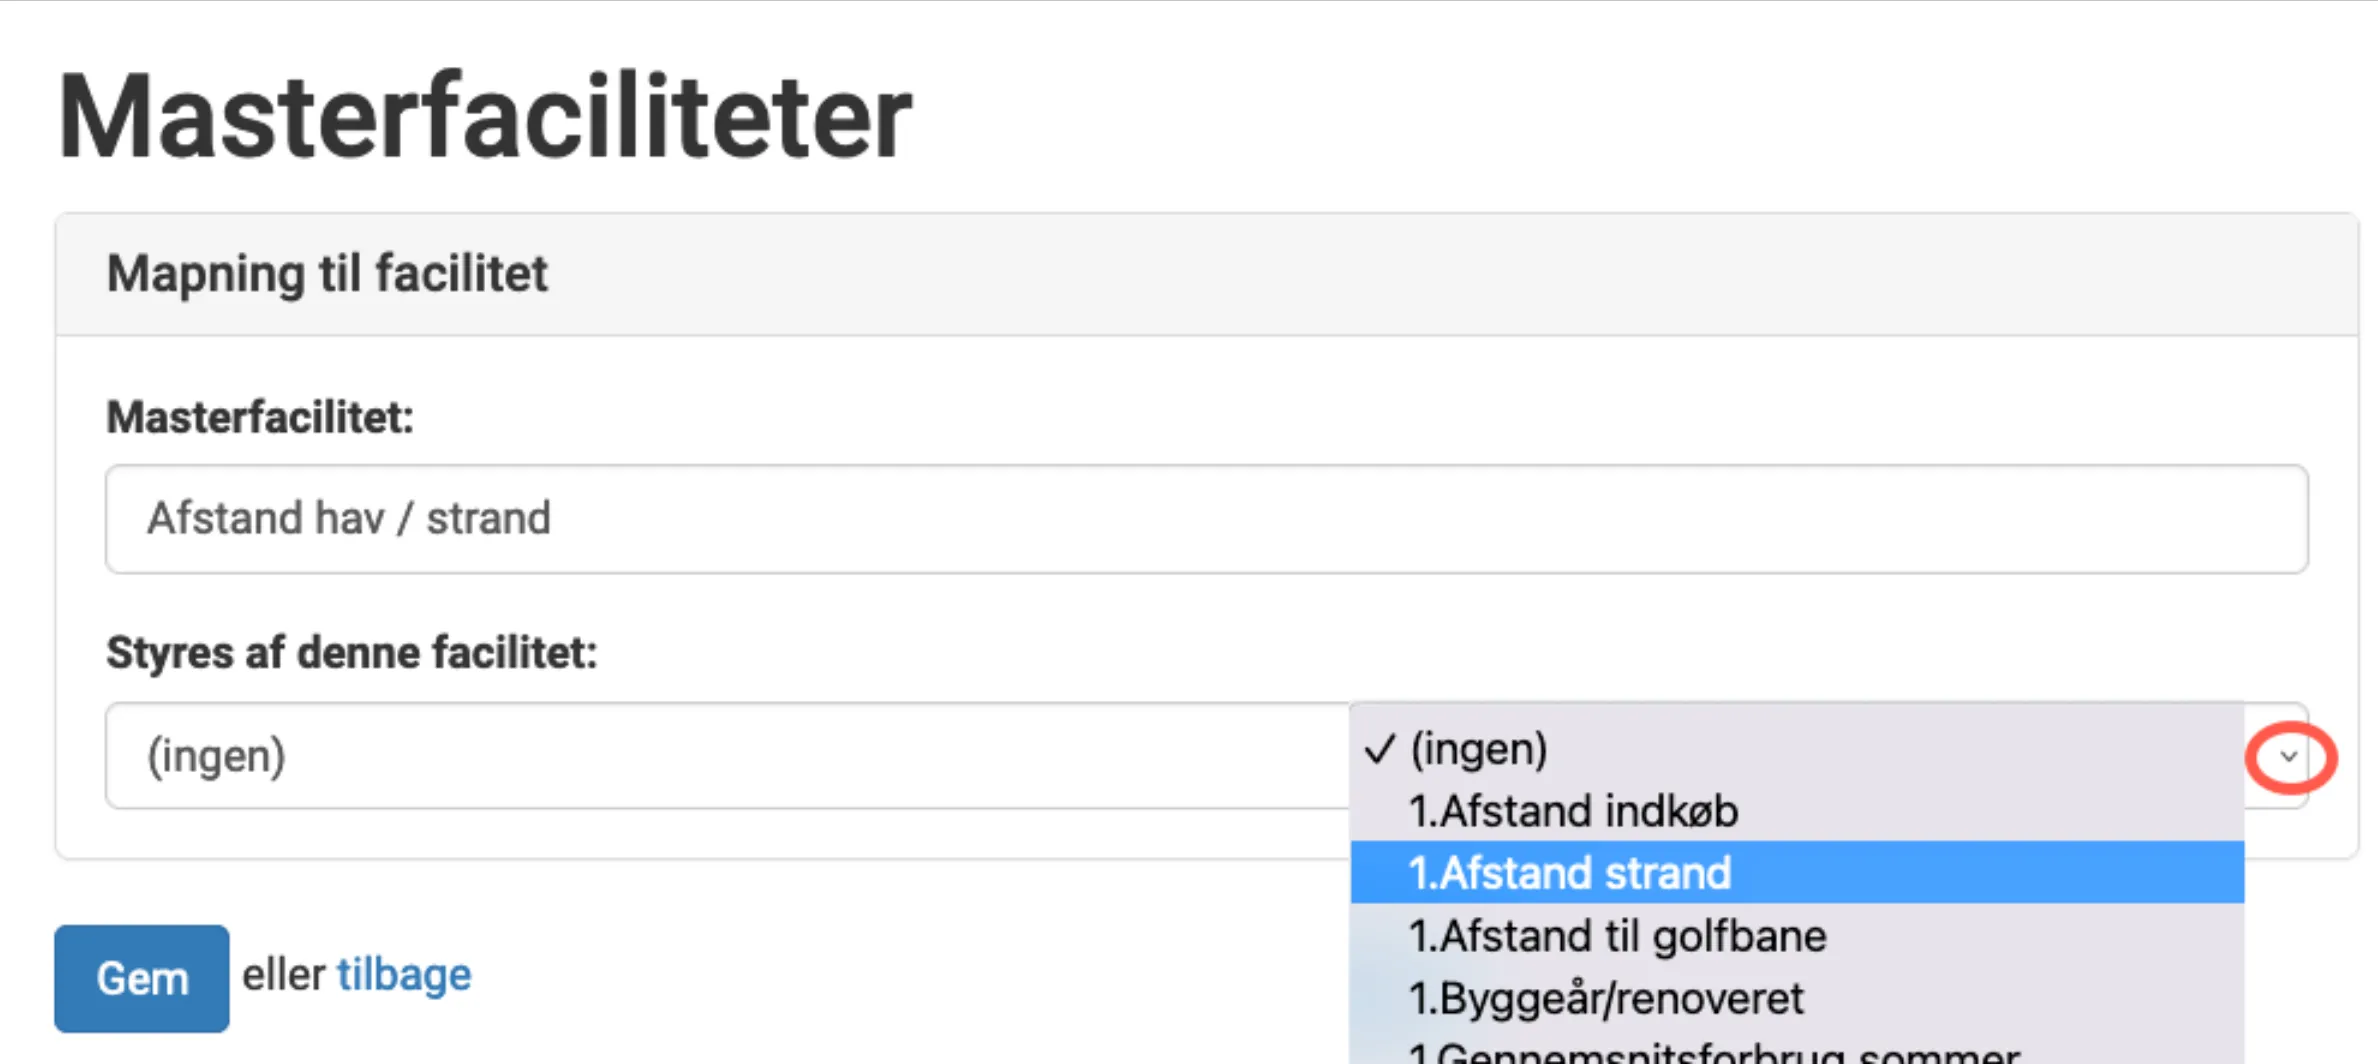Click the "Mapning til facilitet" panel header

click(327, 274)
